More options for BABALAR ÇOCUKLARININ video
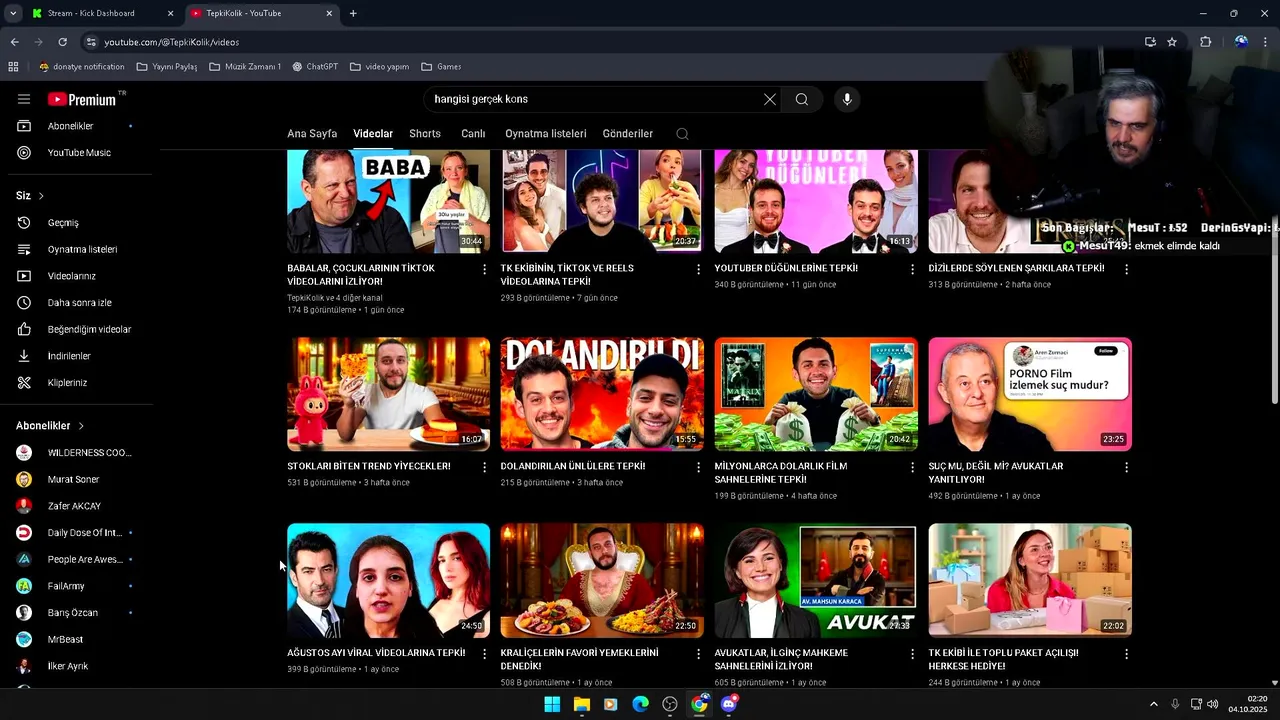 click(485, 269)
